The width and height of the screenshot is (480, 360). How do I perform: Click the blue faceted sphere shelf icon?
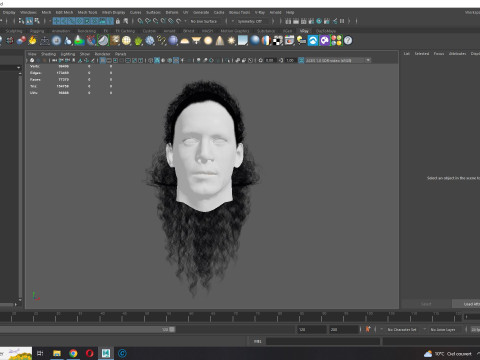click(x=150, y=41)
